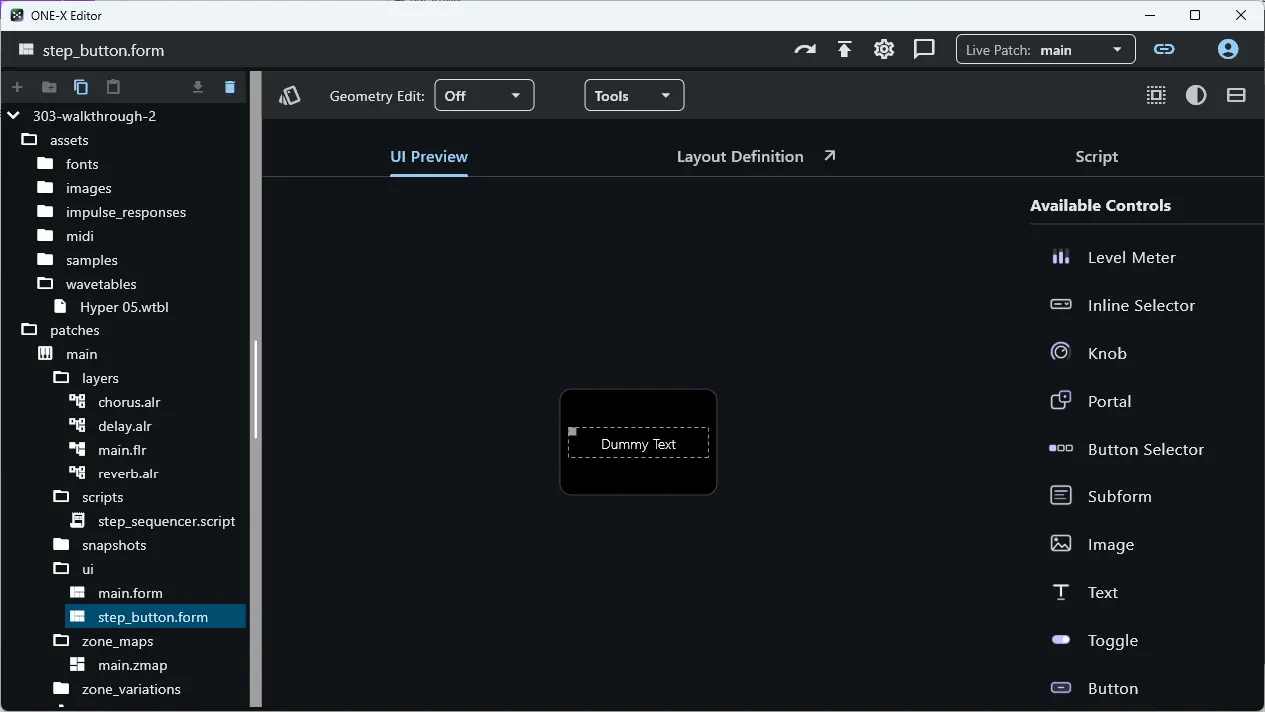Open the Tools dropdown
The height and width of the screenshot is (712, 1265).
pos(634,96)
